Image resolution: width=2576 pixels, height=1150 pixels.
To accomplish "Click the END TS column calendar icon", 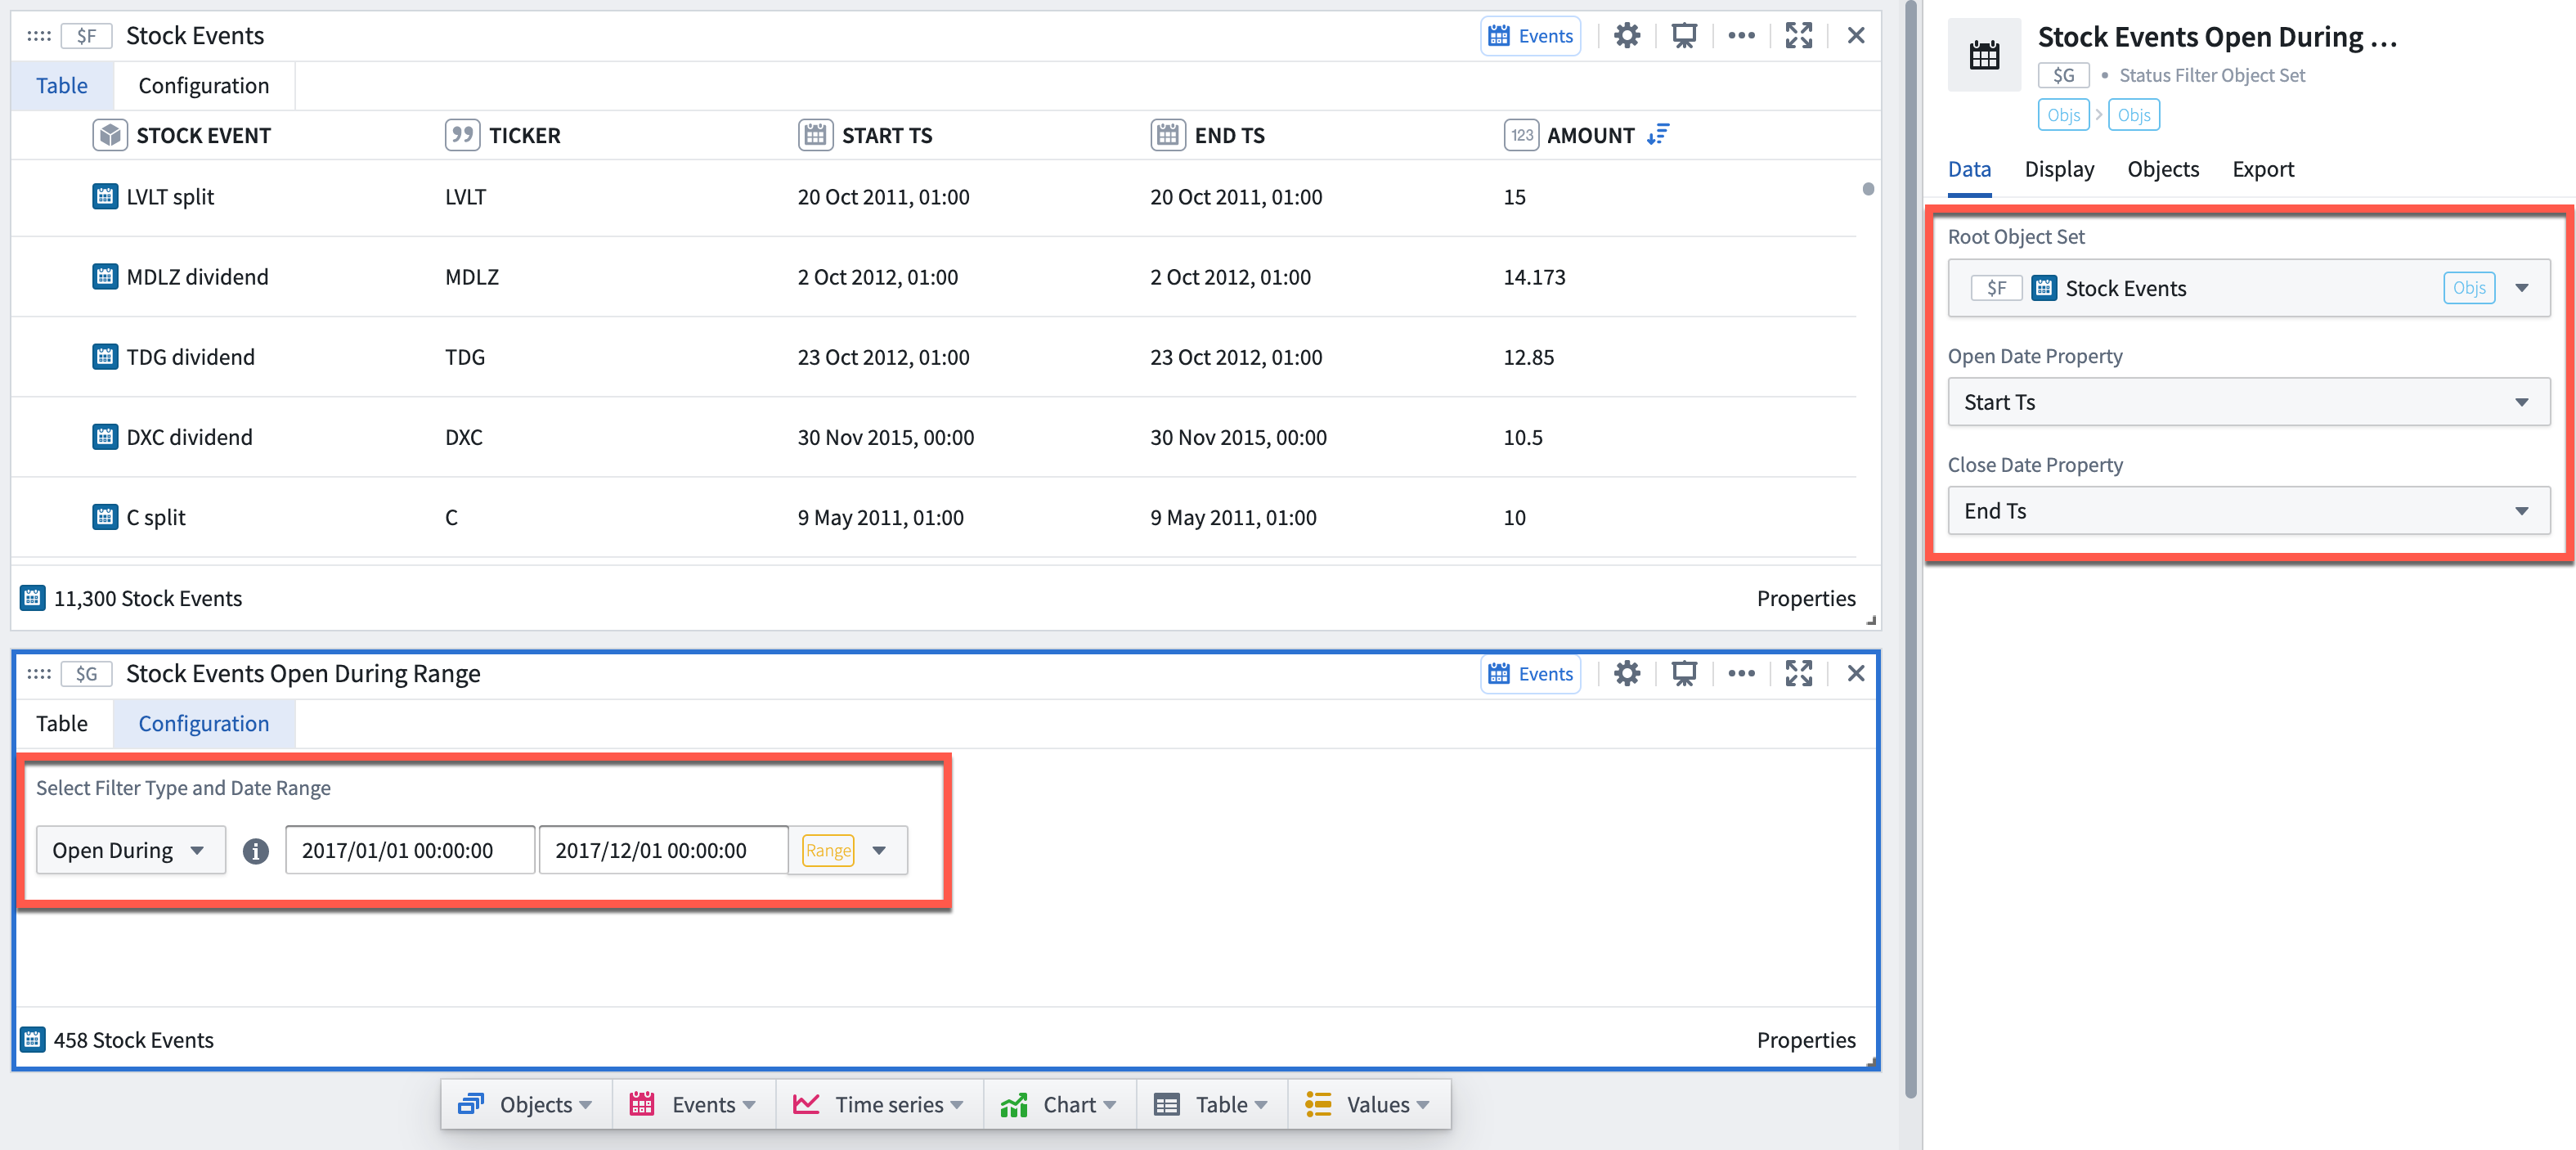I will [1167, 135].
